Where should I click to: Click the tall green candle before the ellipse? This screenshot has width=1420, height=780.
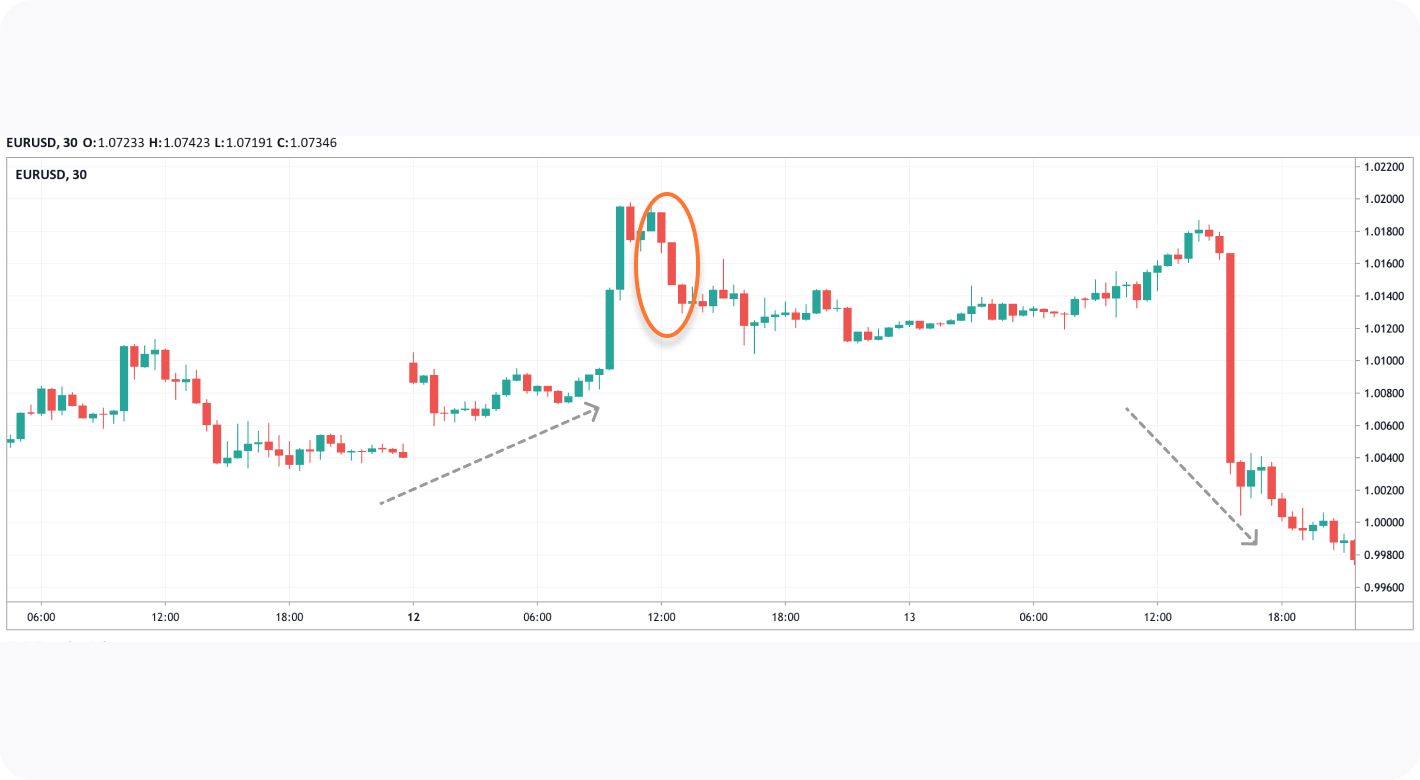609,329
